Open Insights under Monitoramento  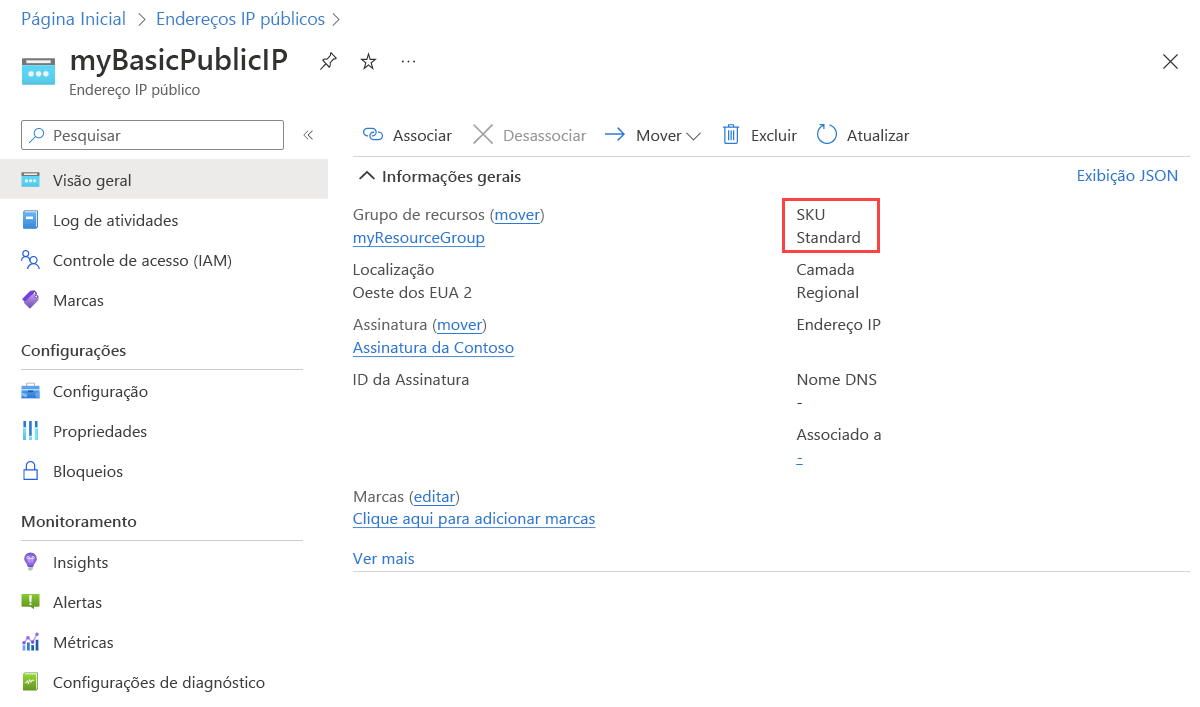(x=80, y=563)
